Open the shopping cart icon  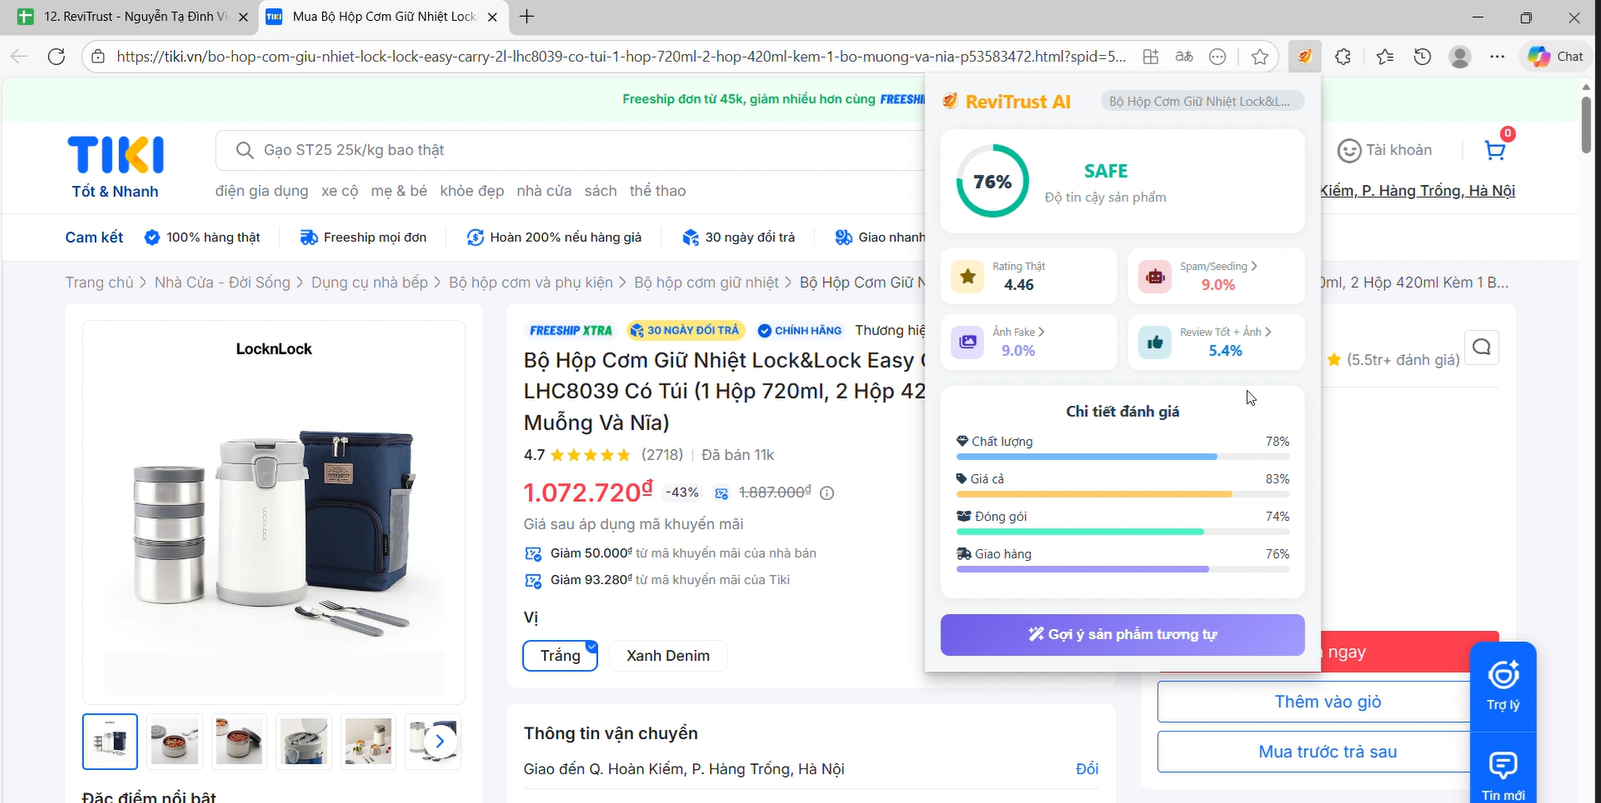[x=1495, y=150]
